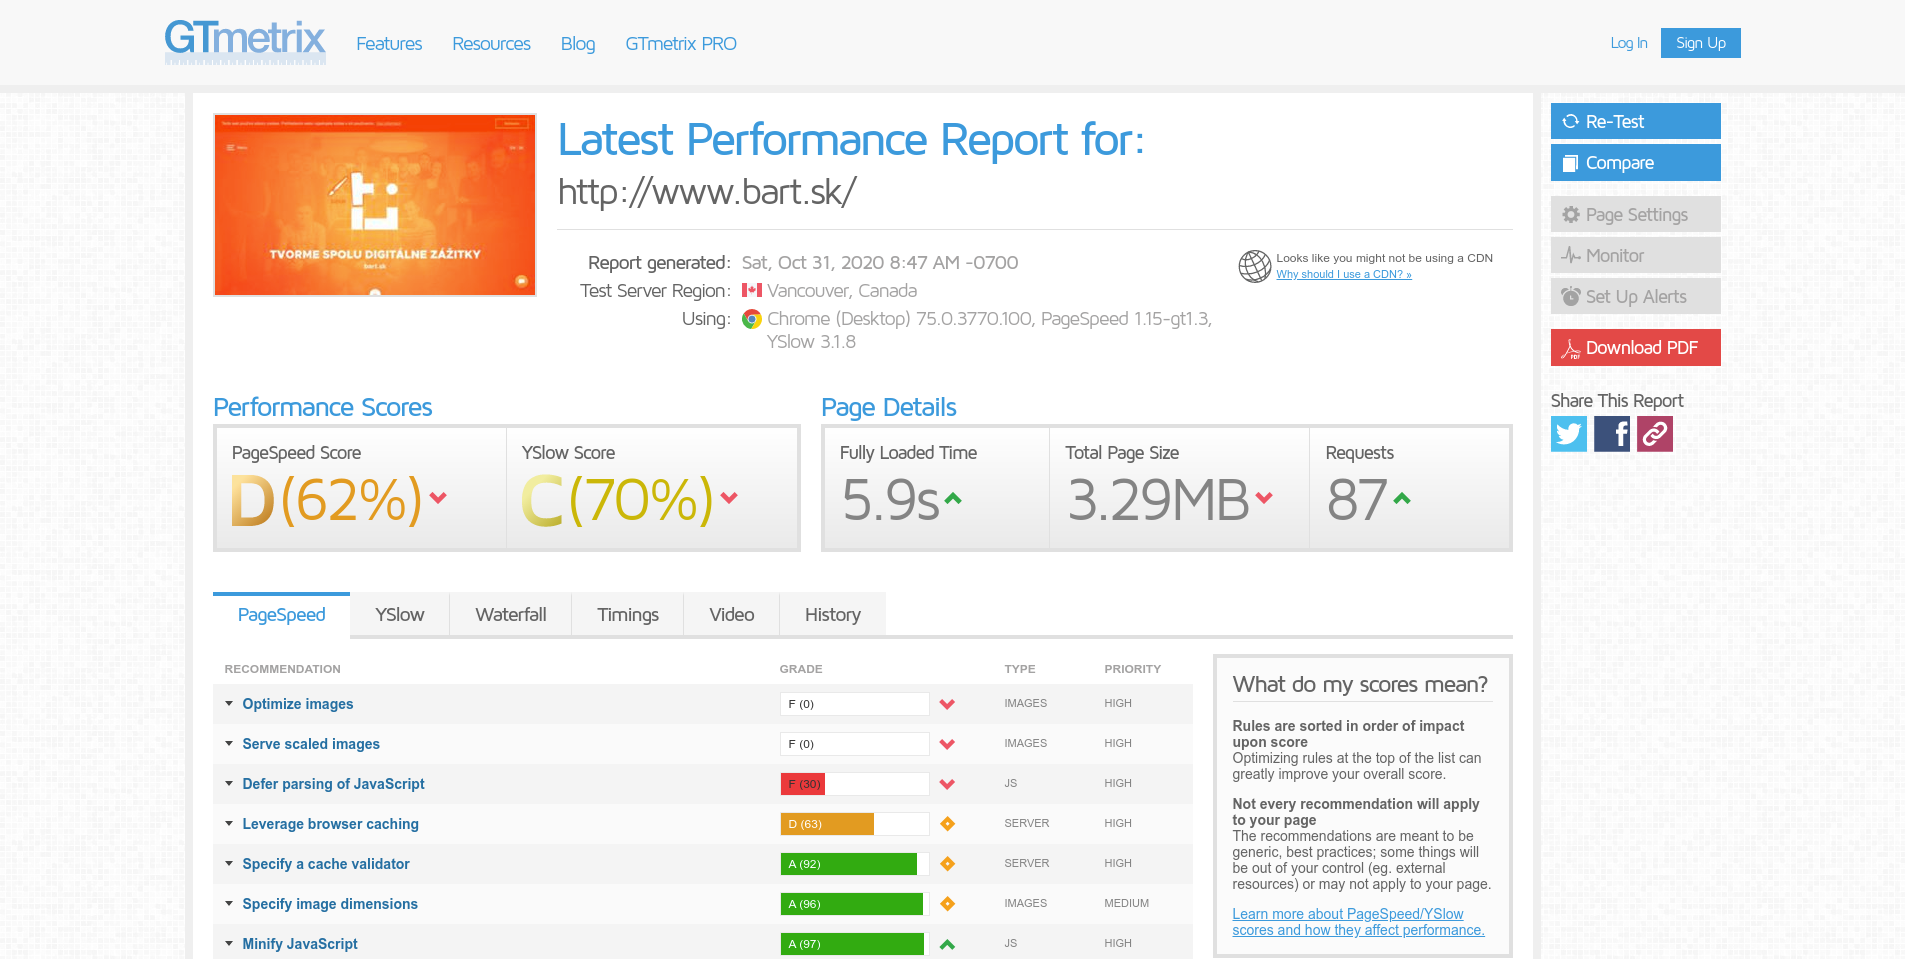Click the Canada flag icon
The image size is (1905, 959).
coord(752,290)
